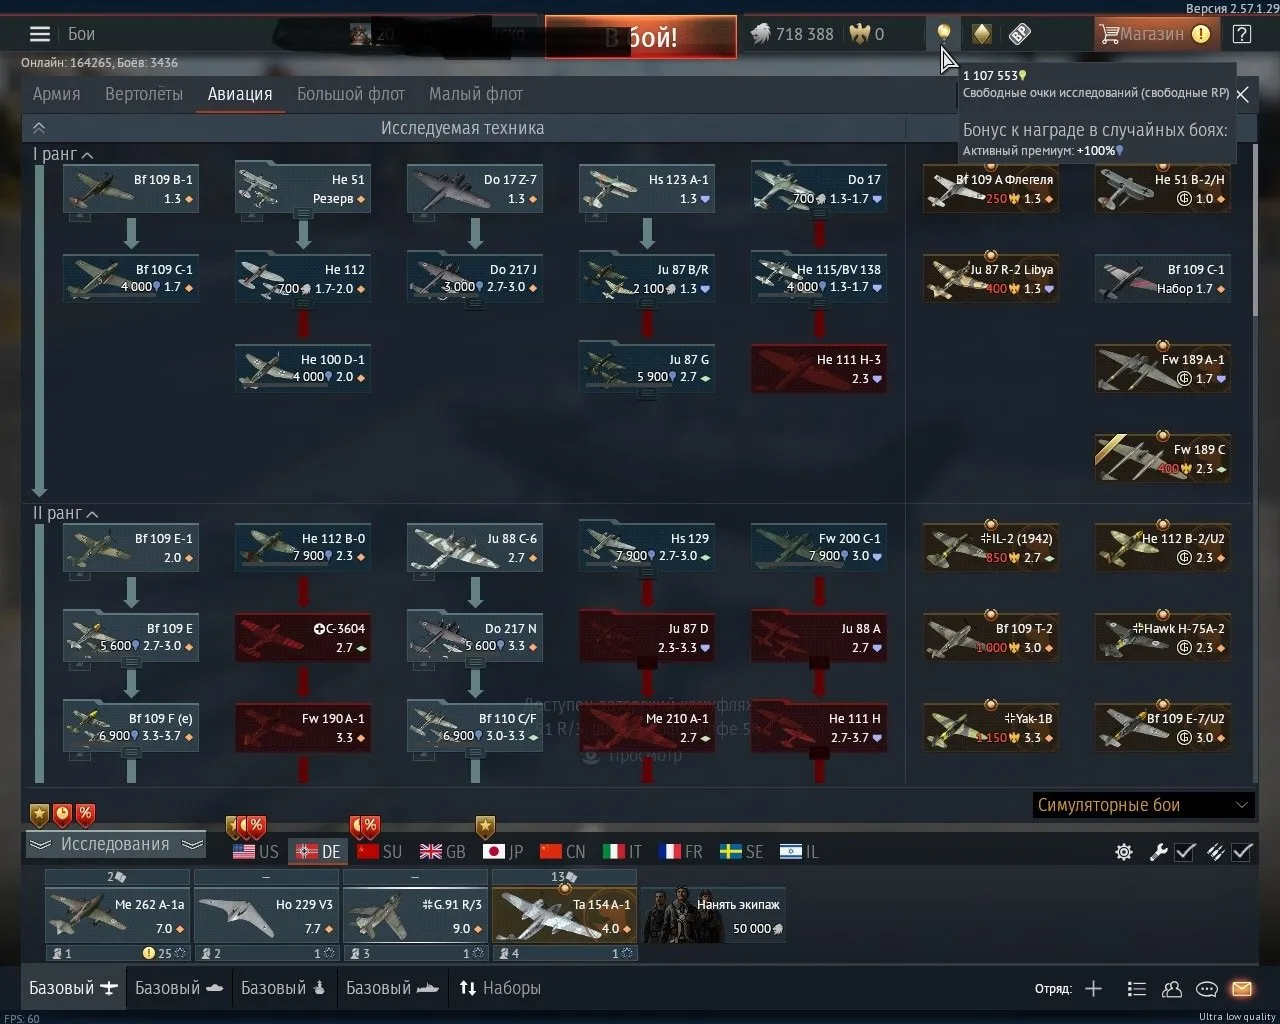1280x1024 pixels.
Task: Add squad member with plus icon
Action: tap(1094, 989)
